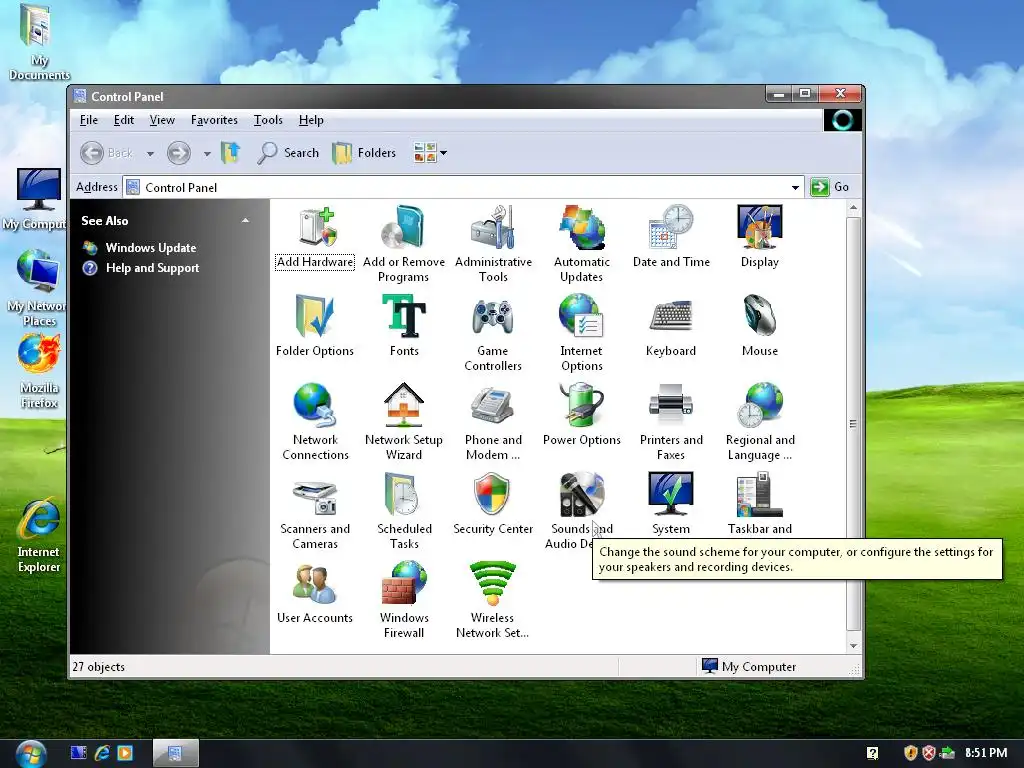The width and height of the screenshot is (1024, 768).
Task: Open Wireless Network Setup icon
Action: click(x=493, y=600)
